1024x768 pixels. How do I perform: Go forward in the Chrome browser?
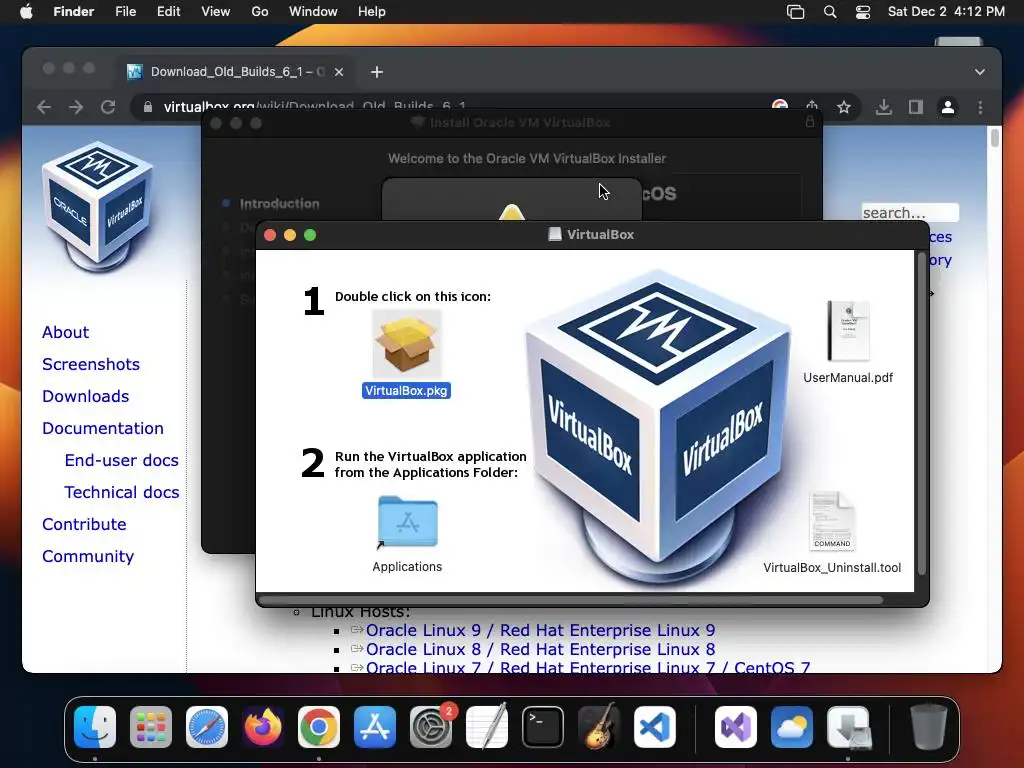click(76, 107)
